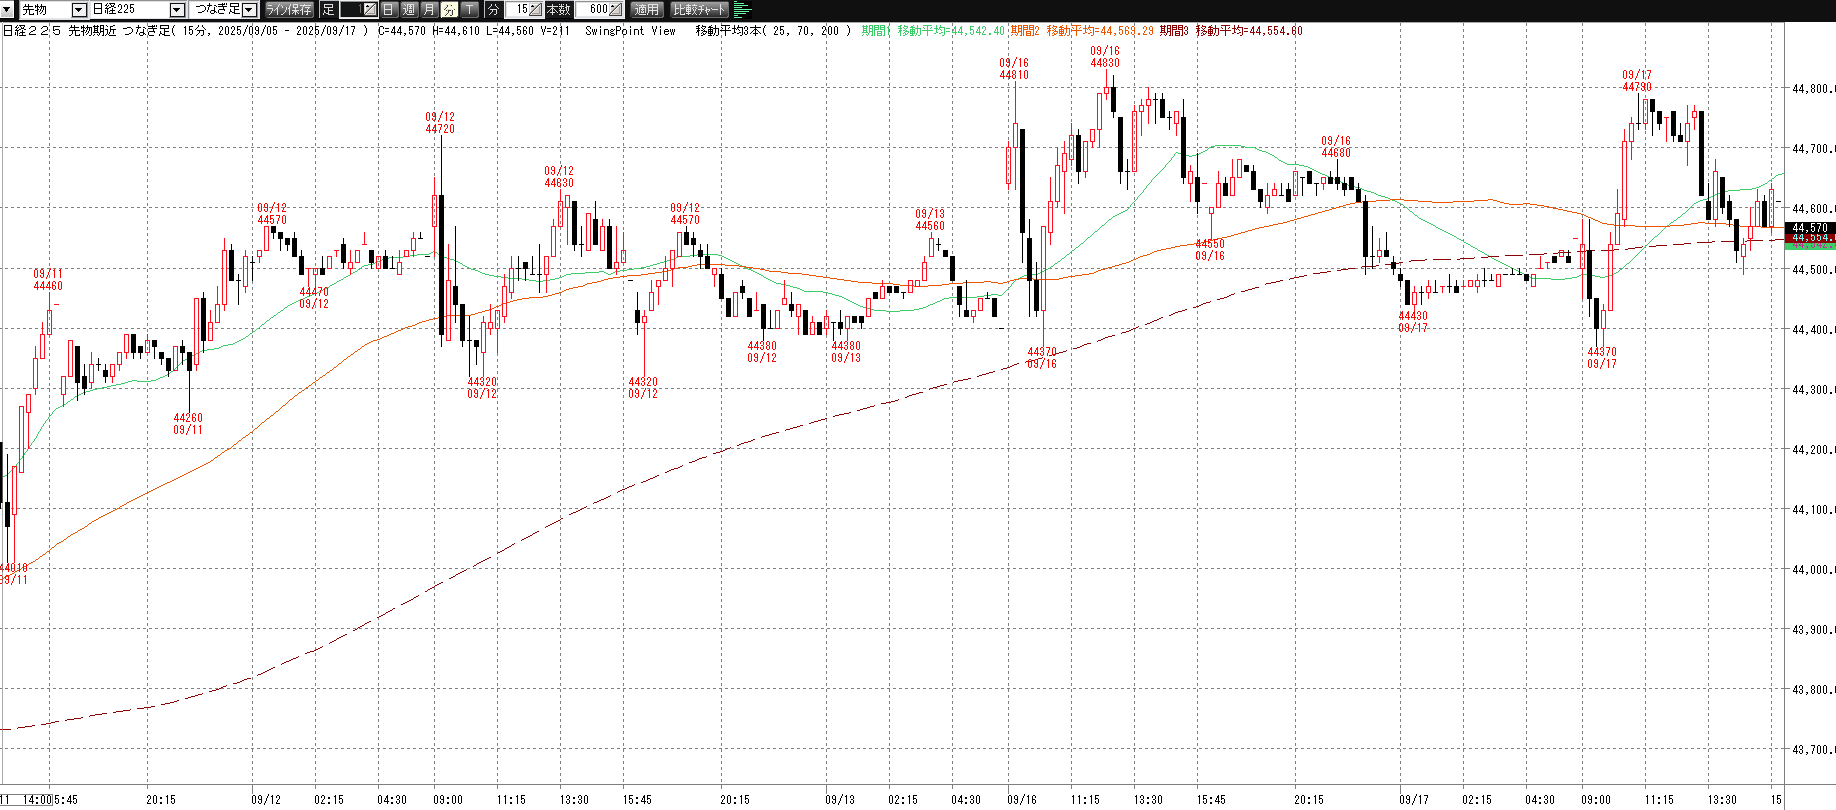Click the green horizontal bars volume icon
This screenshot has height=810, width=1836.
[x=742, y=10]
